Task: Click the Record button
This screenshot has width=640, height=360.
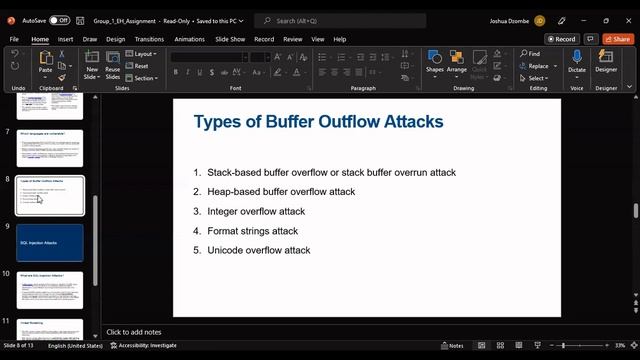Action: pyautogui.click(x=562, y=39)
